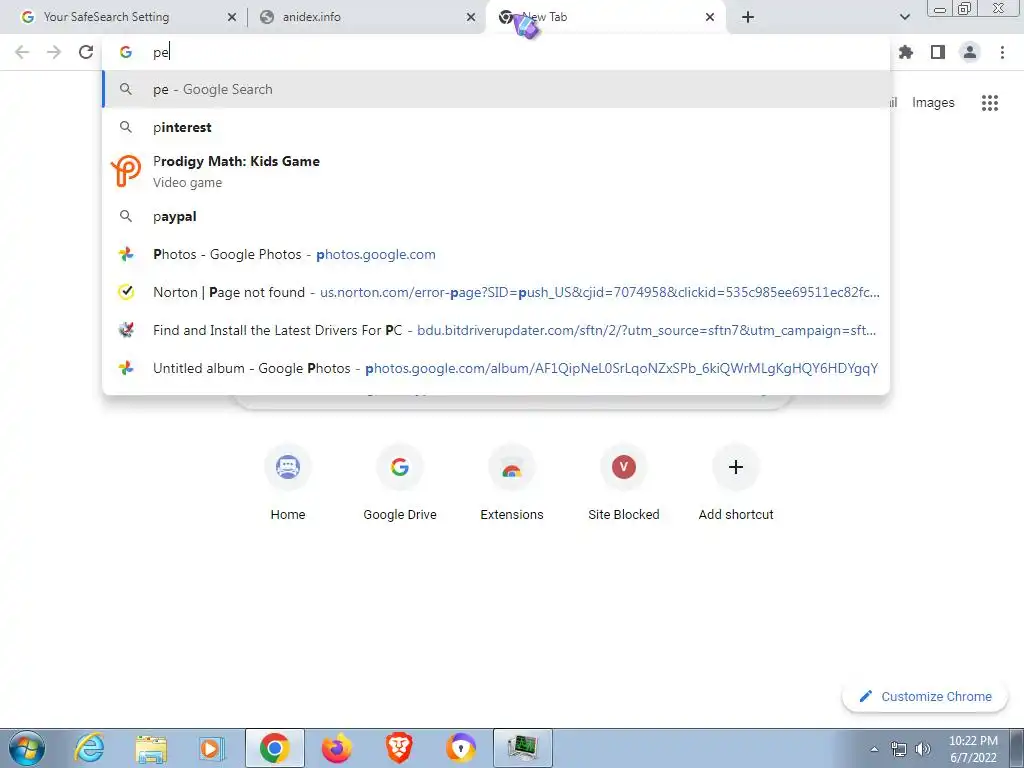Open the monitor app taskbar icon
1024x768 pixels.
[523, 748]
